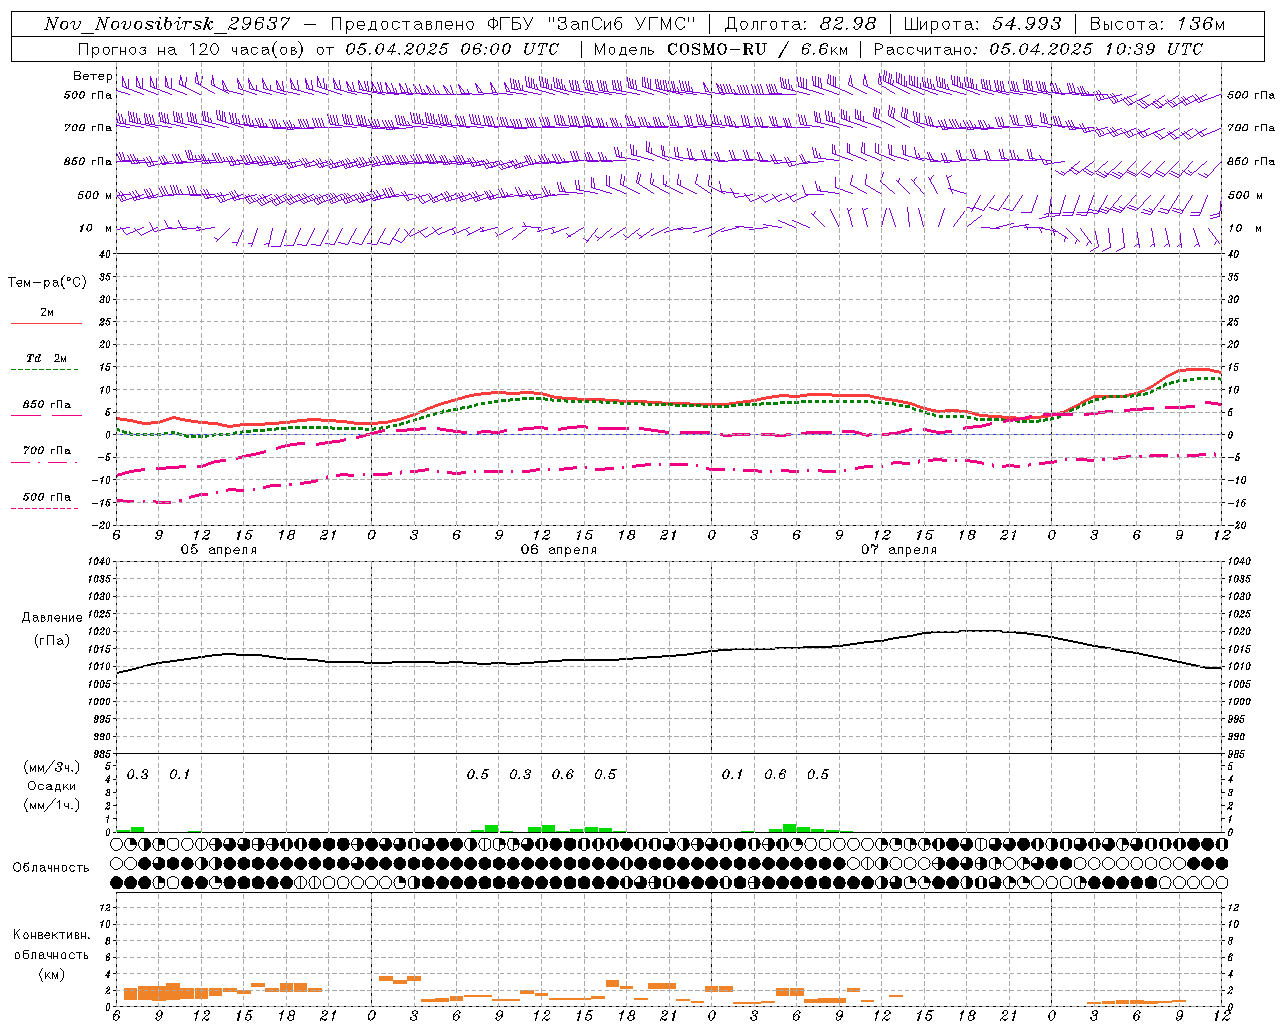Image resolution: width=1280 pixels, height=1024 pixels.
Task: Click the Широта: 54.993 value
Action: (982, 24)
